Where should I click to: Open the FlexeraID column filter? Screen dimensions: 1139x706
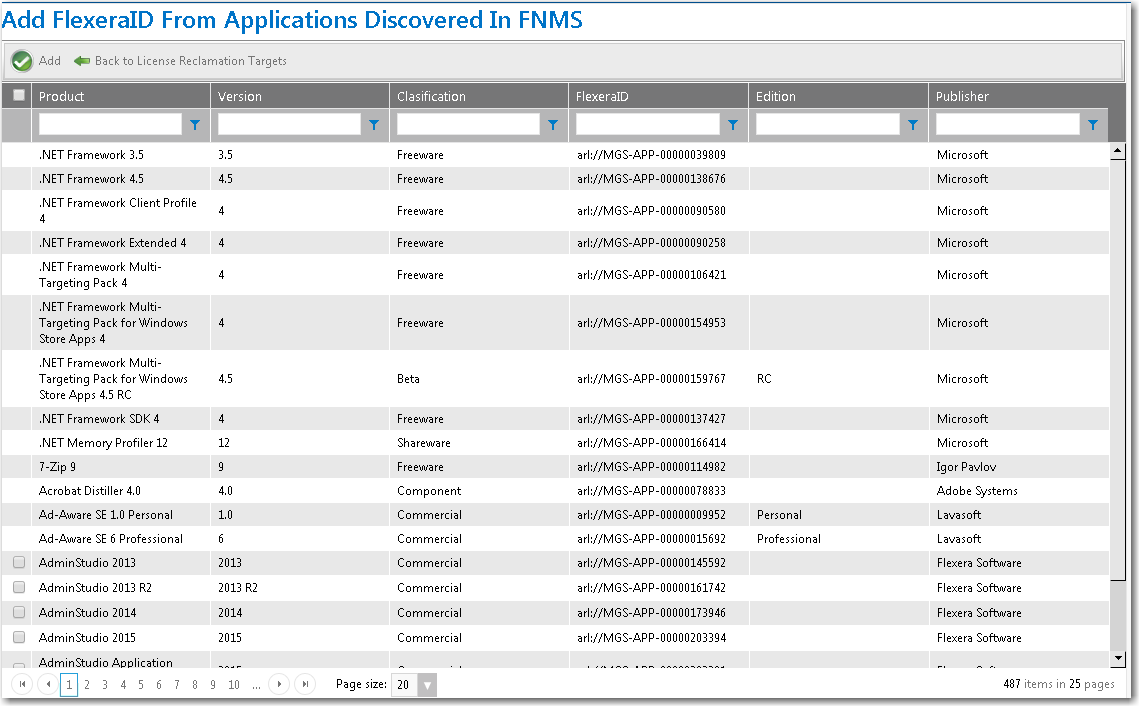732,124
